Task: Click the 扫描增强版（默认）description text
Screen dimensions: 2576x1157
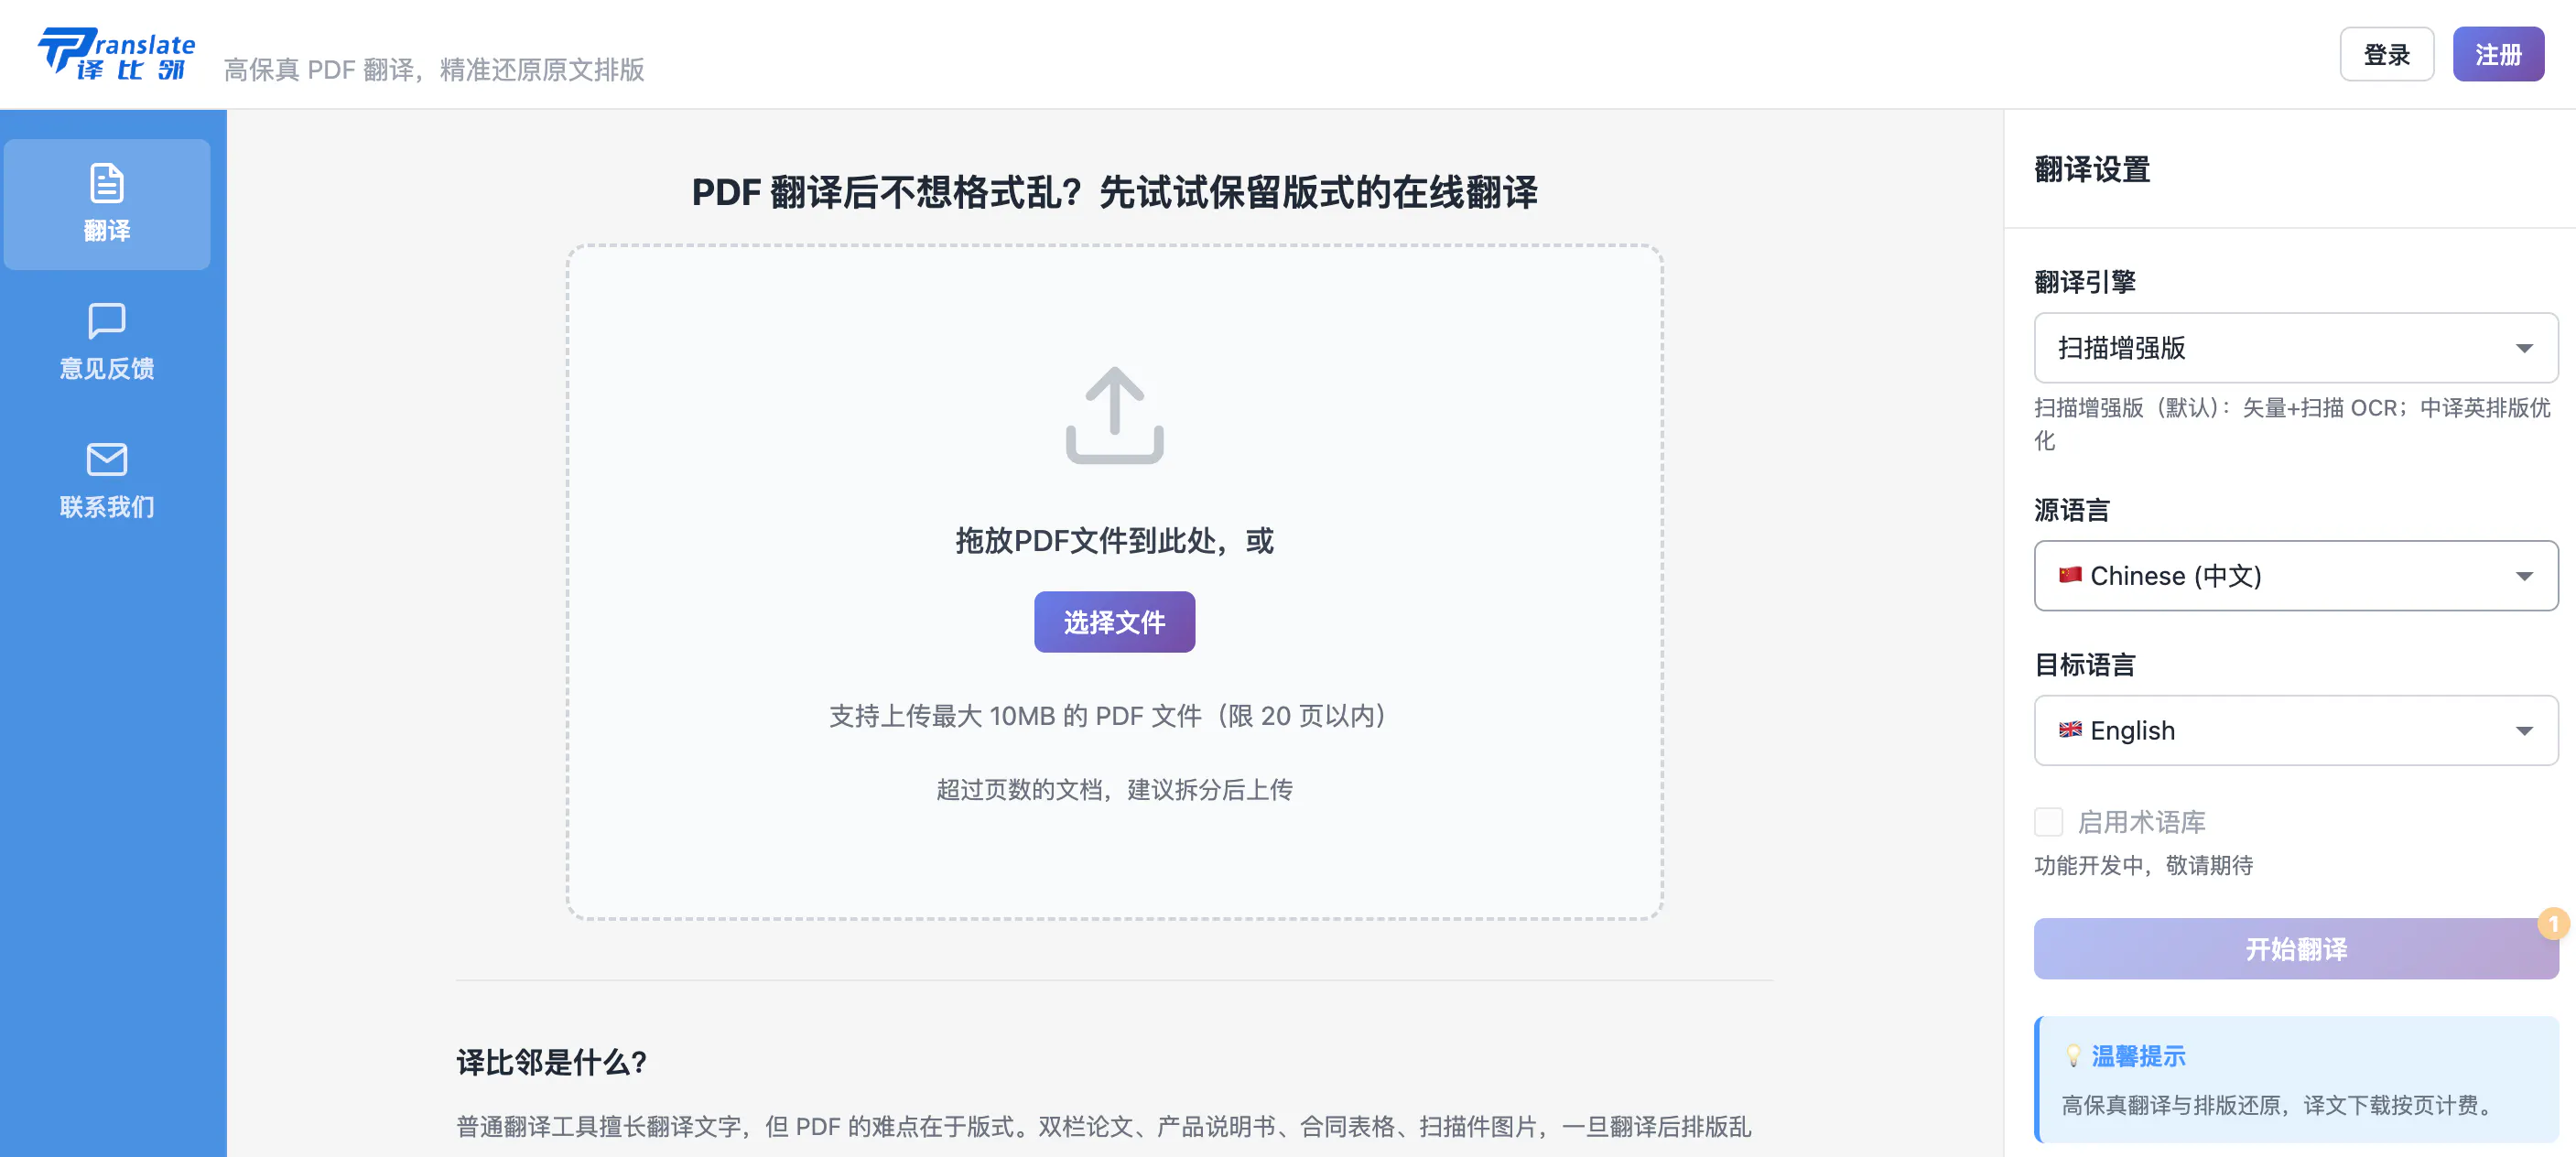Action: [2292, 424]
